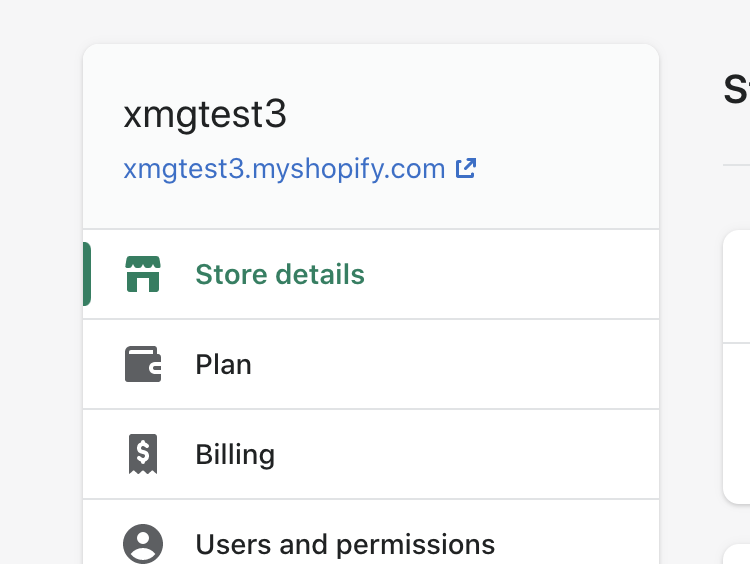Click the user avatar icon for permissions
750x564 pixels.
[x=143, y=544]
